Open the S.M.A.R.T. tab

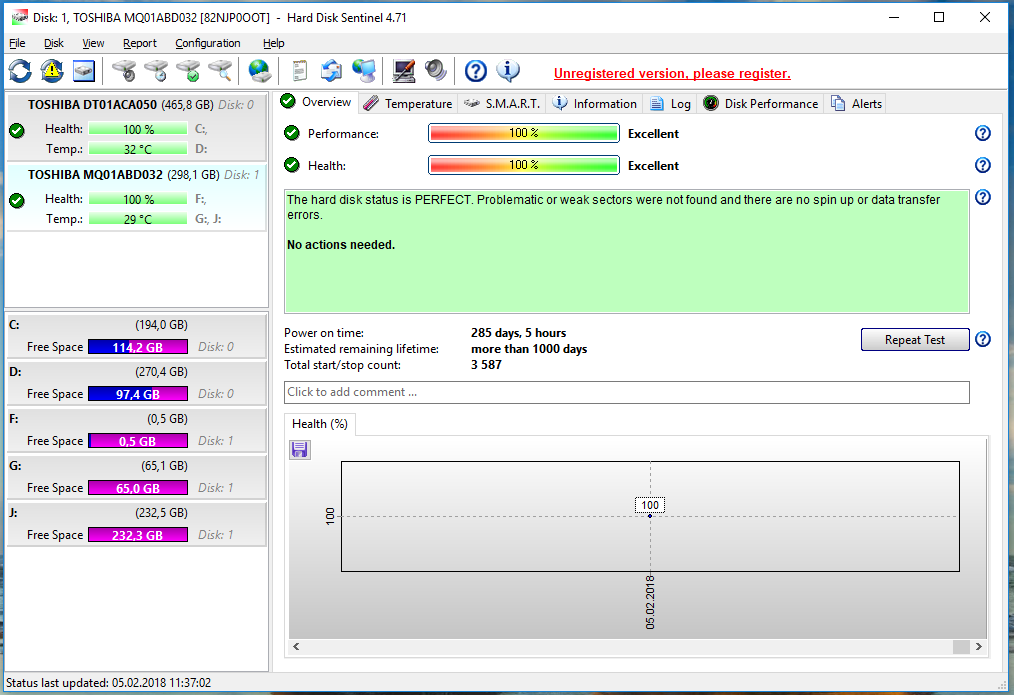click(x=502, y=103)
